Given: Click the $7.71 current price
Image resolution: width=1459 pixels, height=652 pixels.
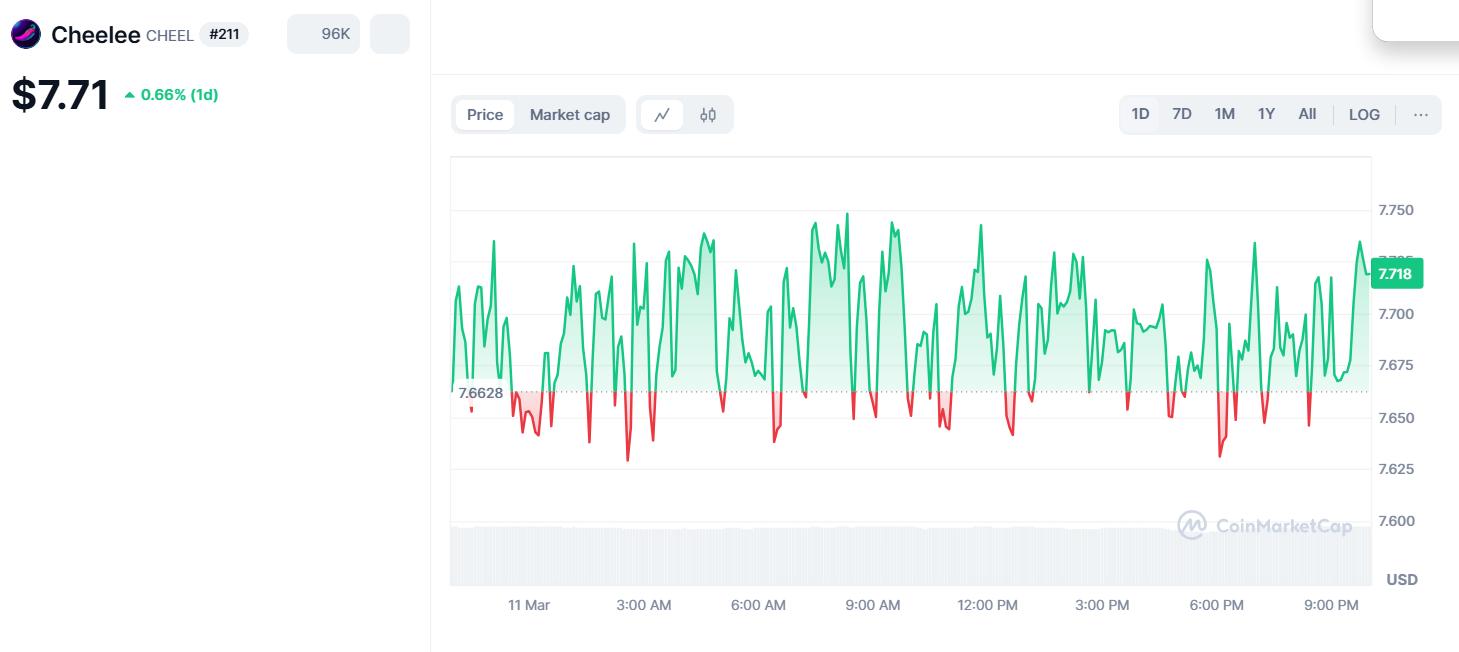Looking at the screenshot, I should point(60,95).
